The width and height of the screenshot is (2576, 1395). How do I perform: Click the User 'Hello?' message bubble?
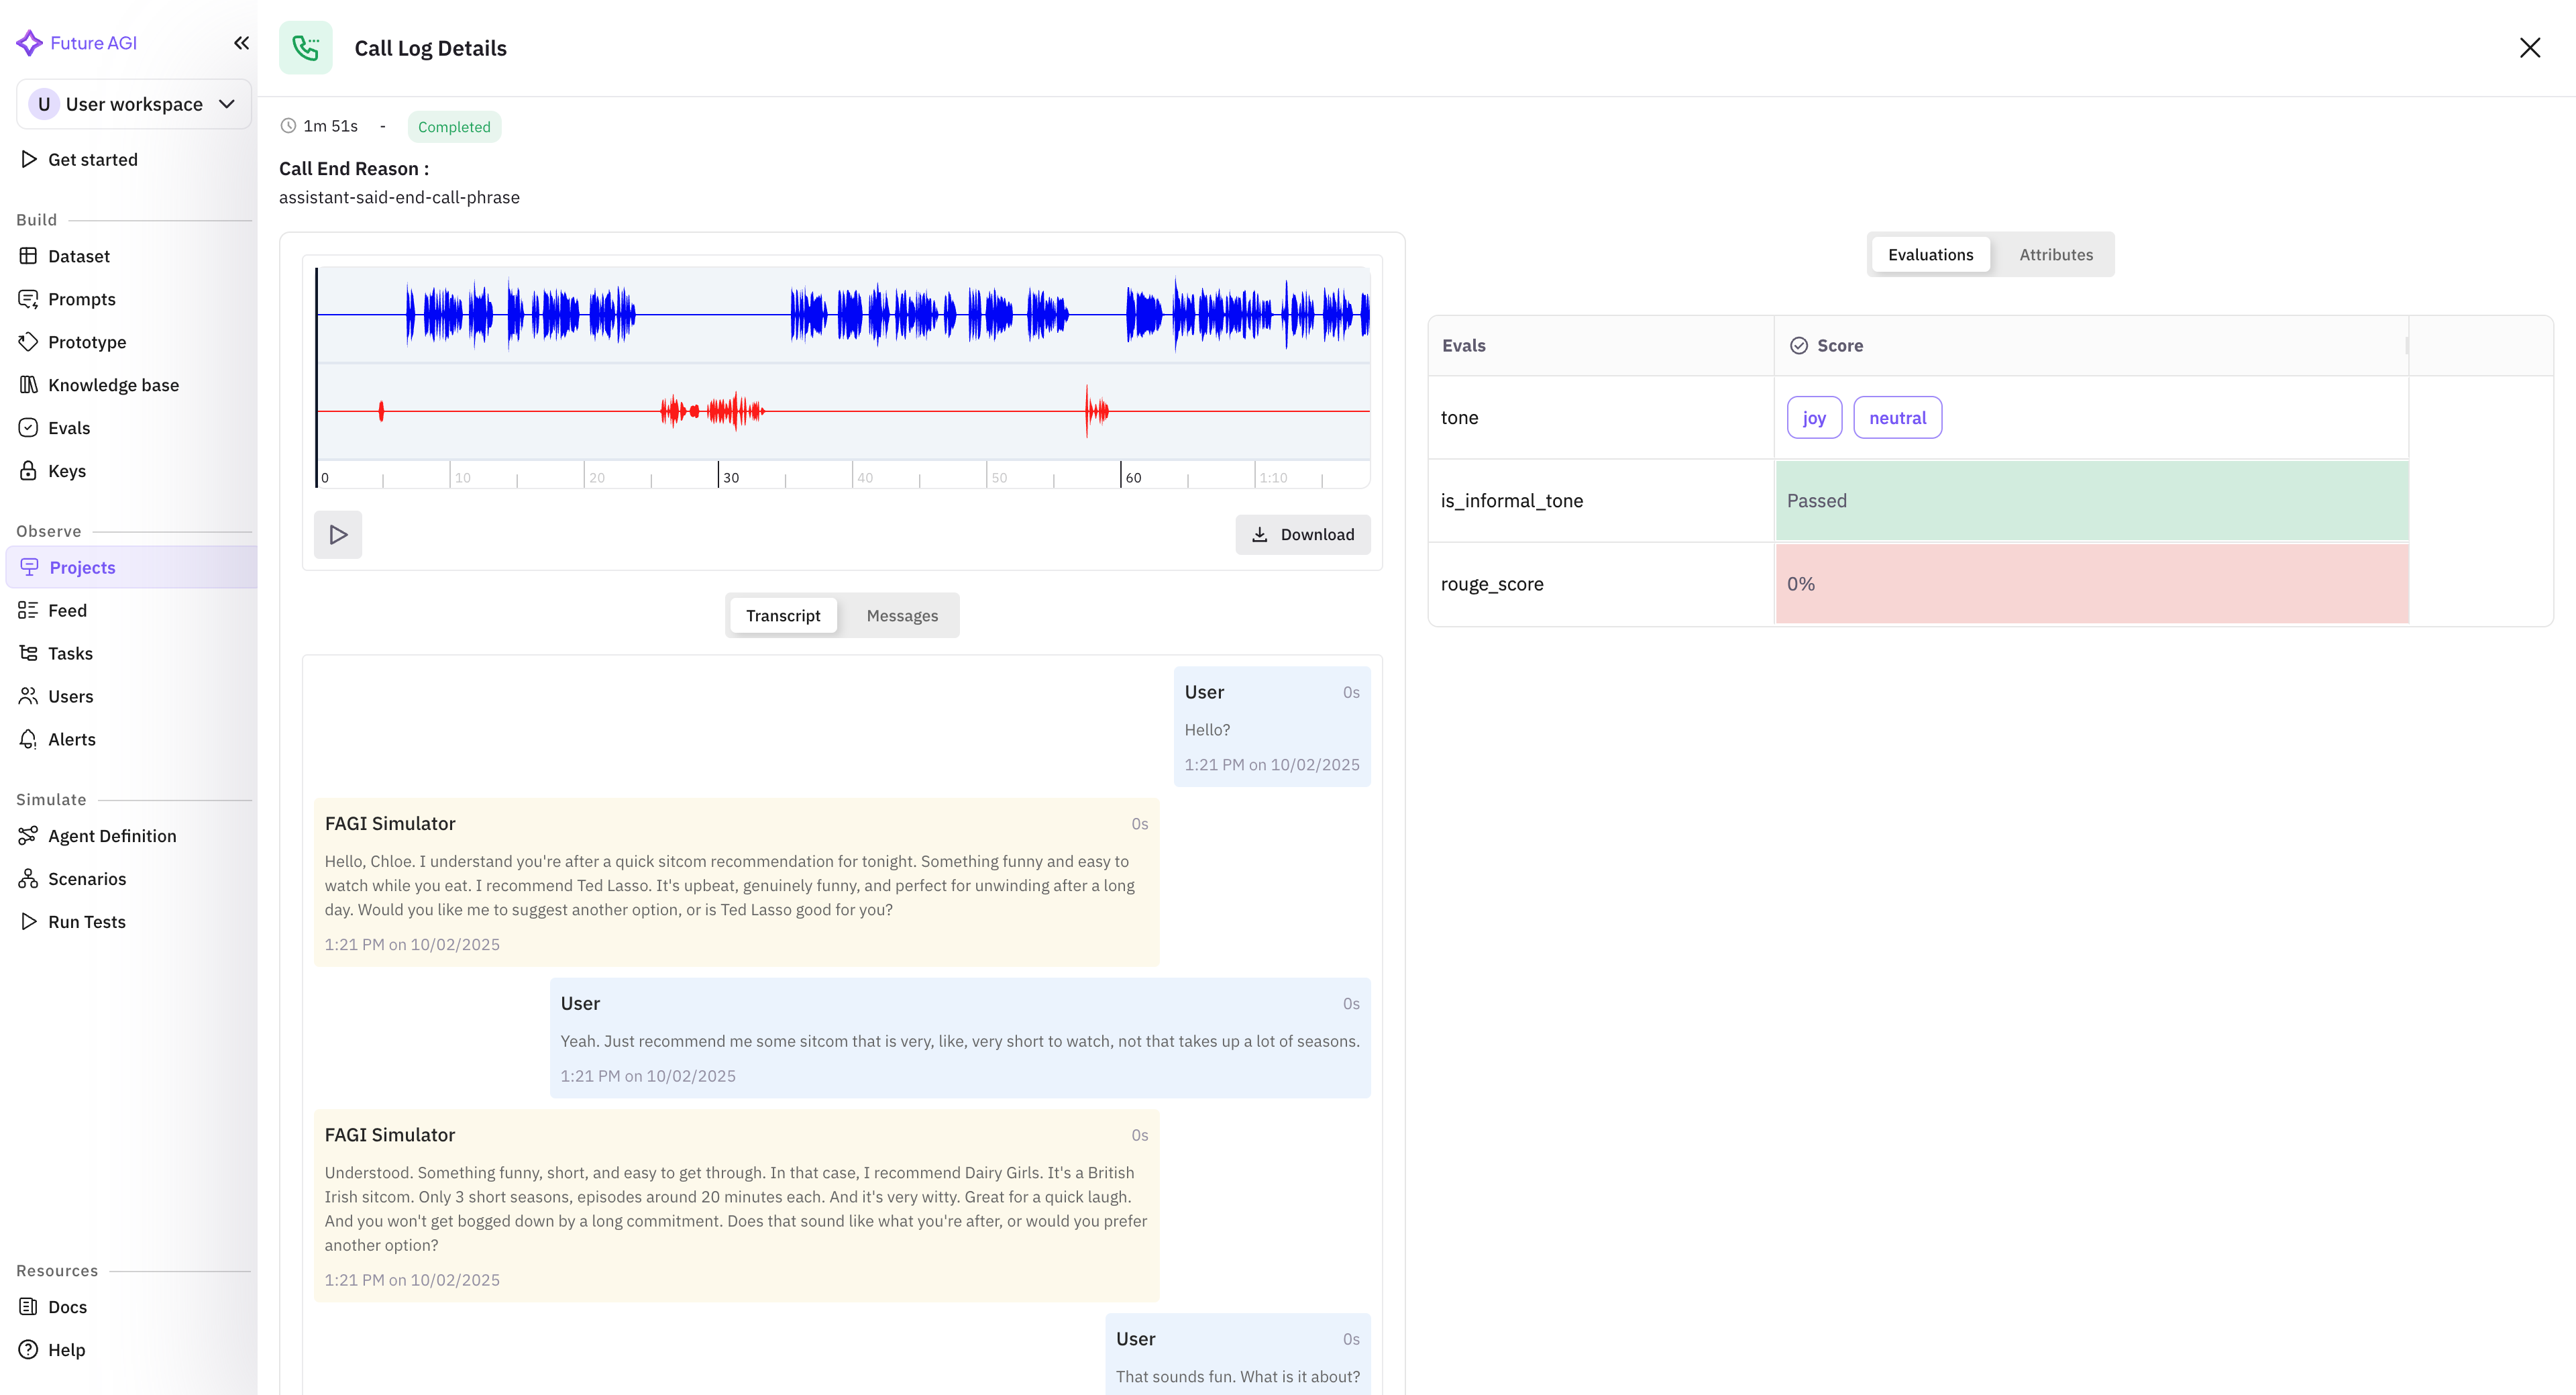coord(1272,727)
